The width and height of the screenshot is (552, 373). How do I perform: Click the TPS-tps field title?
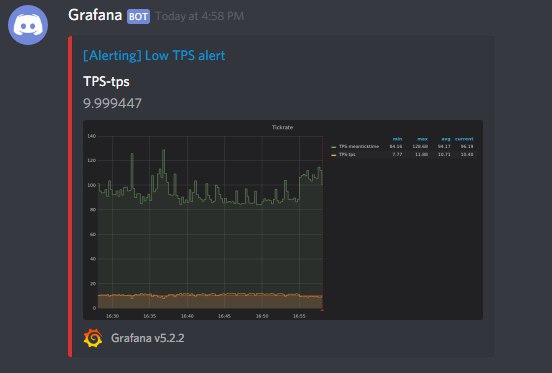[106, 81]
